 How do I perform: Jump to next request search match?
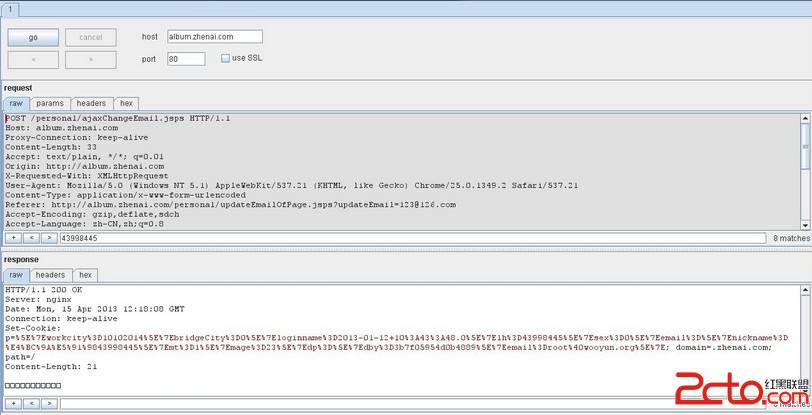pos(49,238)
